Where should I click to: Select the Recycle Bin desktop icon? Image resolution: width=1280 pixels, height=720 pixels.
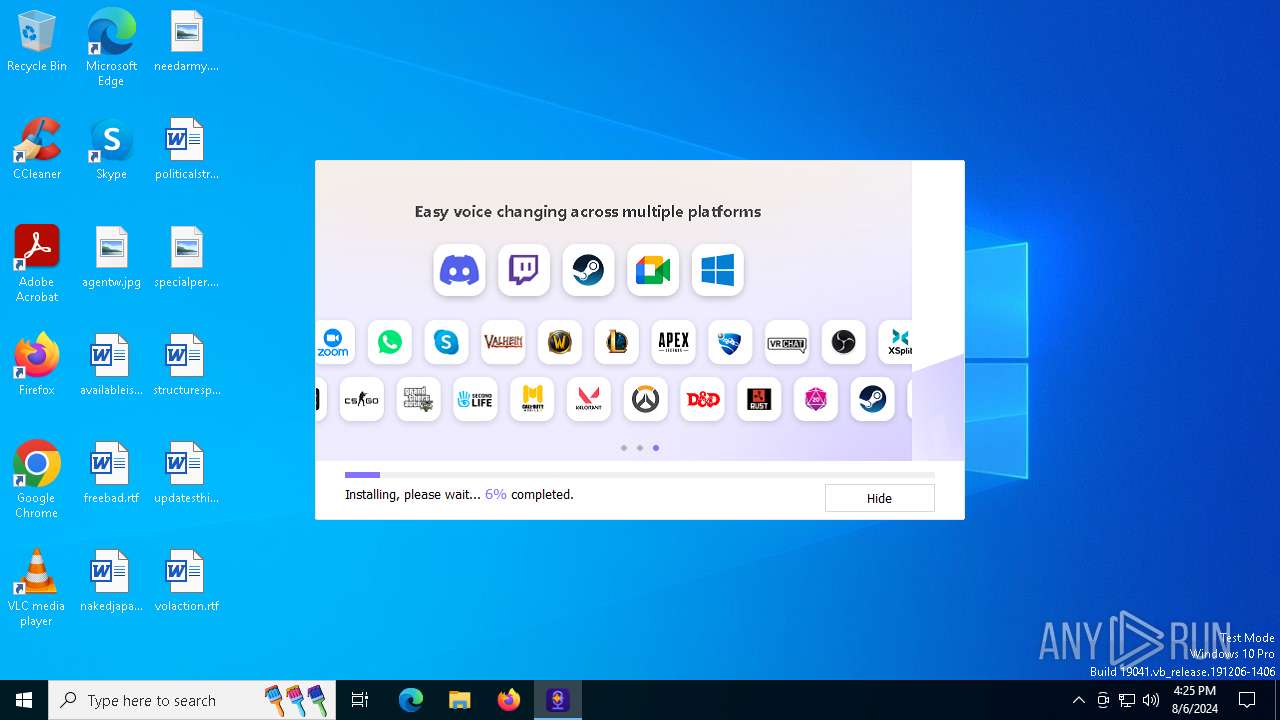(37, 42)
